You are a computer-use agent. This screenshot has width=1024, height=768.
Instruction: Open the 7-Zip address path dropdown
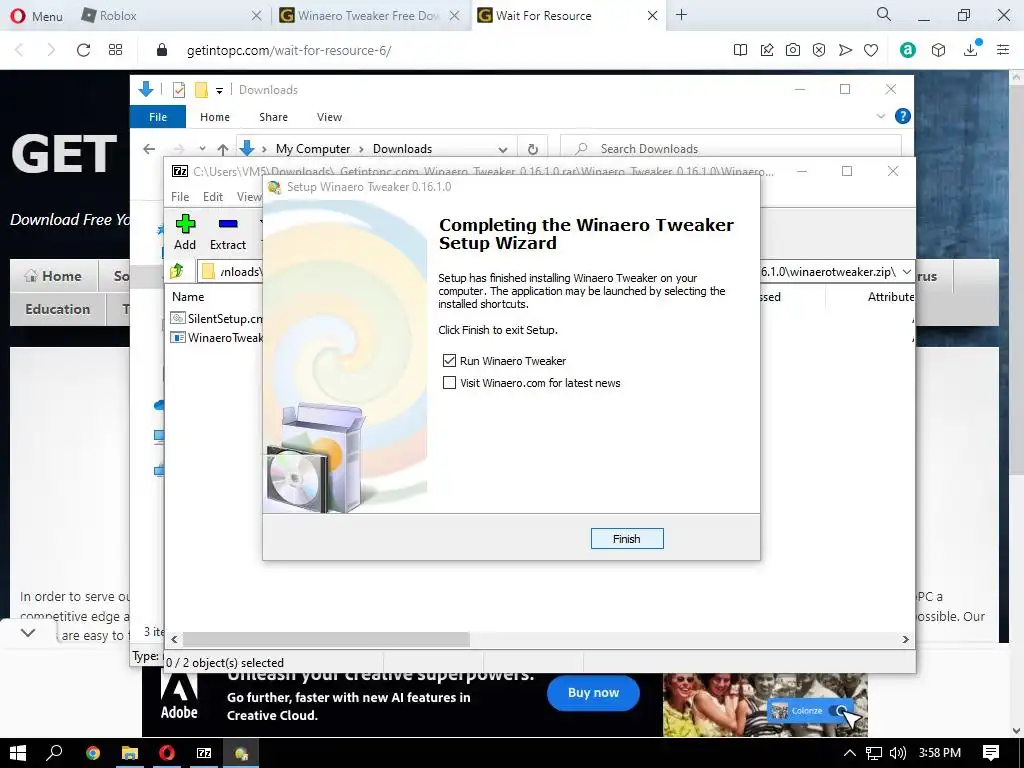click(x=906, y=272)
